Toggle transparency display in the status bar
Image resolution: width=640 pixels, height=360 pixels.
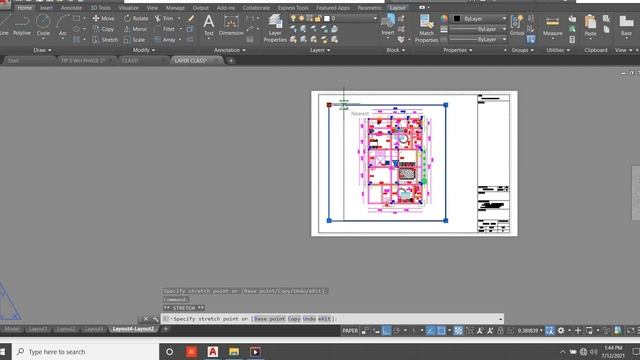pyautogui.click(x=458, y=331)
